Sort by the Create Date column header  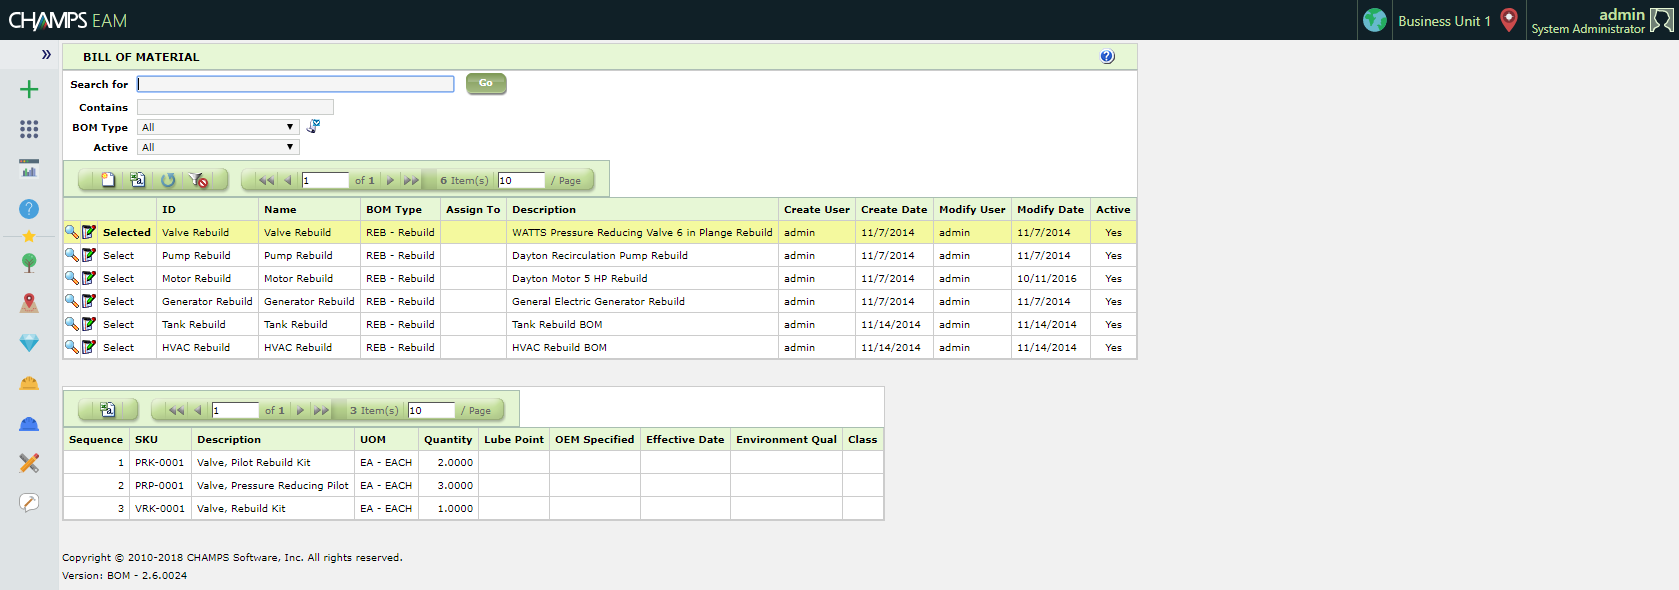click(893, 210)
